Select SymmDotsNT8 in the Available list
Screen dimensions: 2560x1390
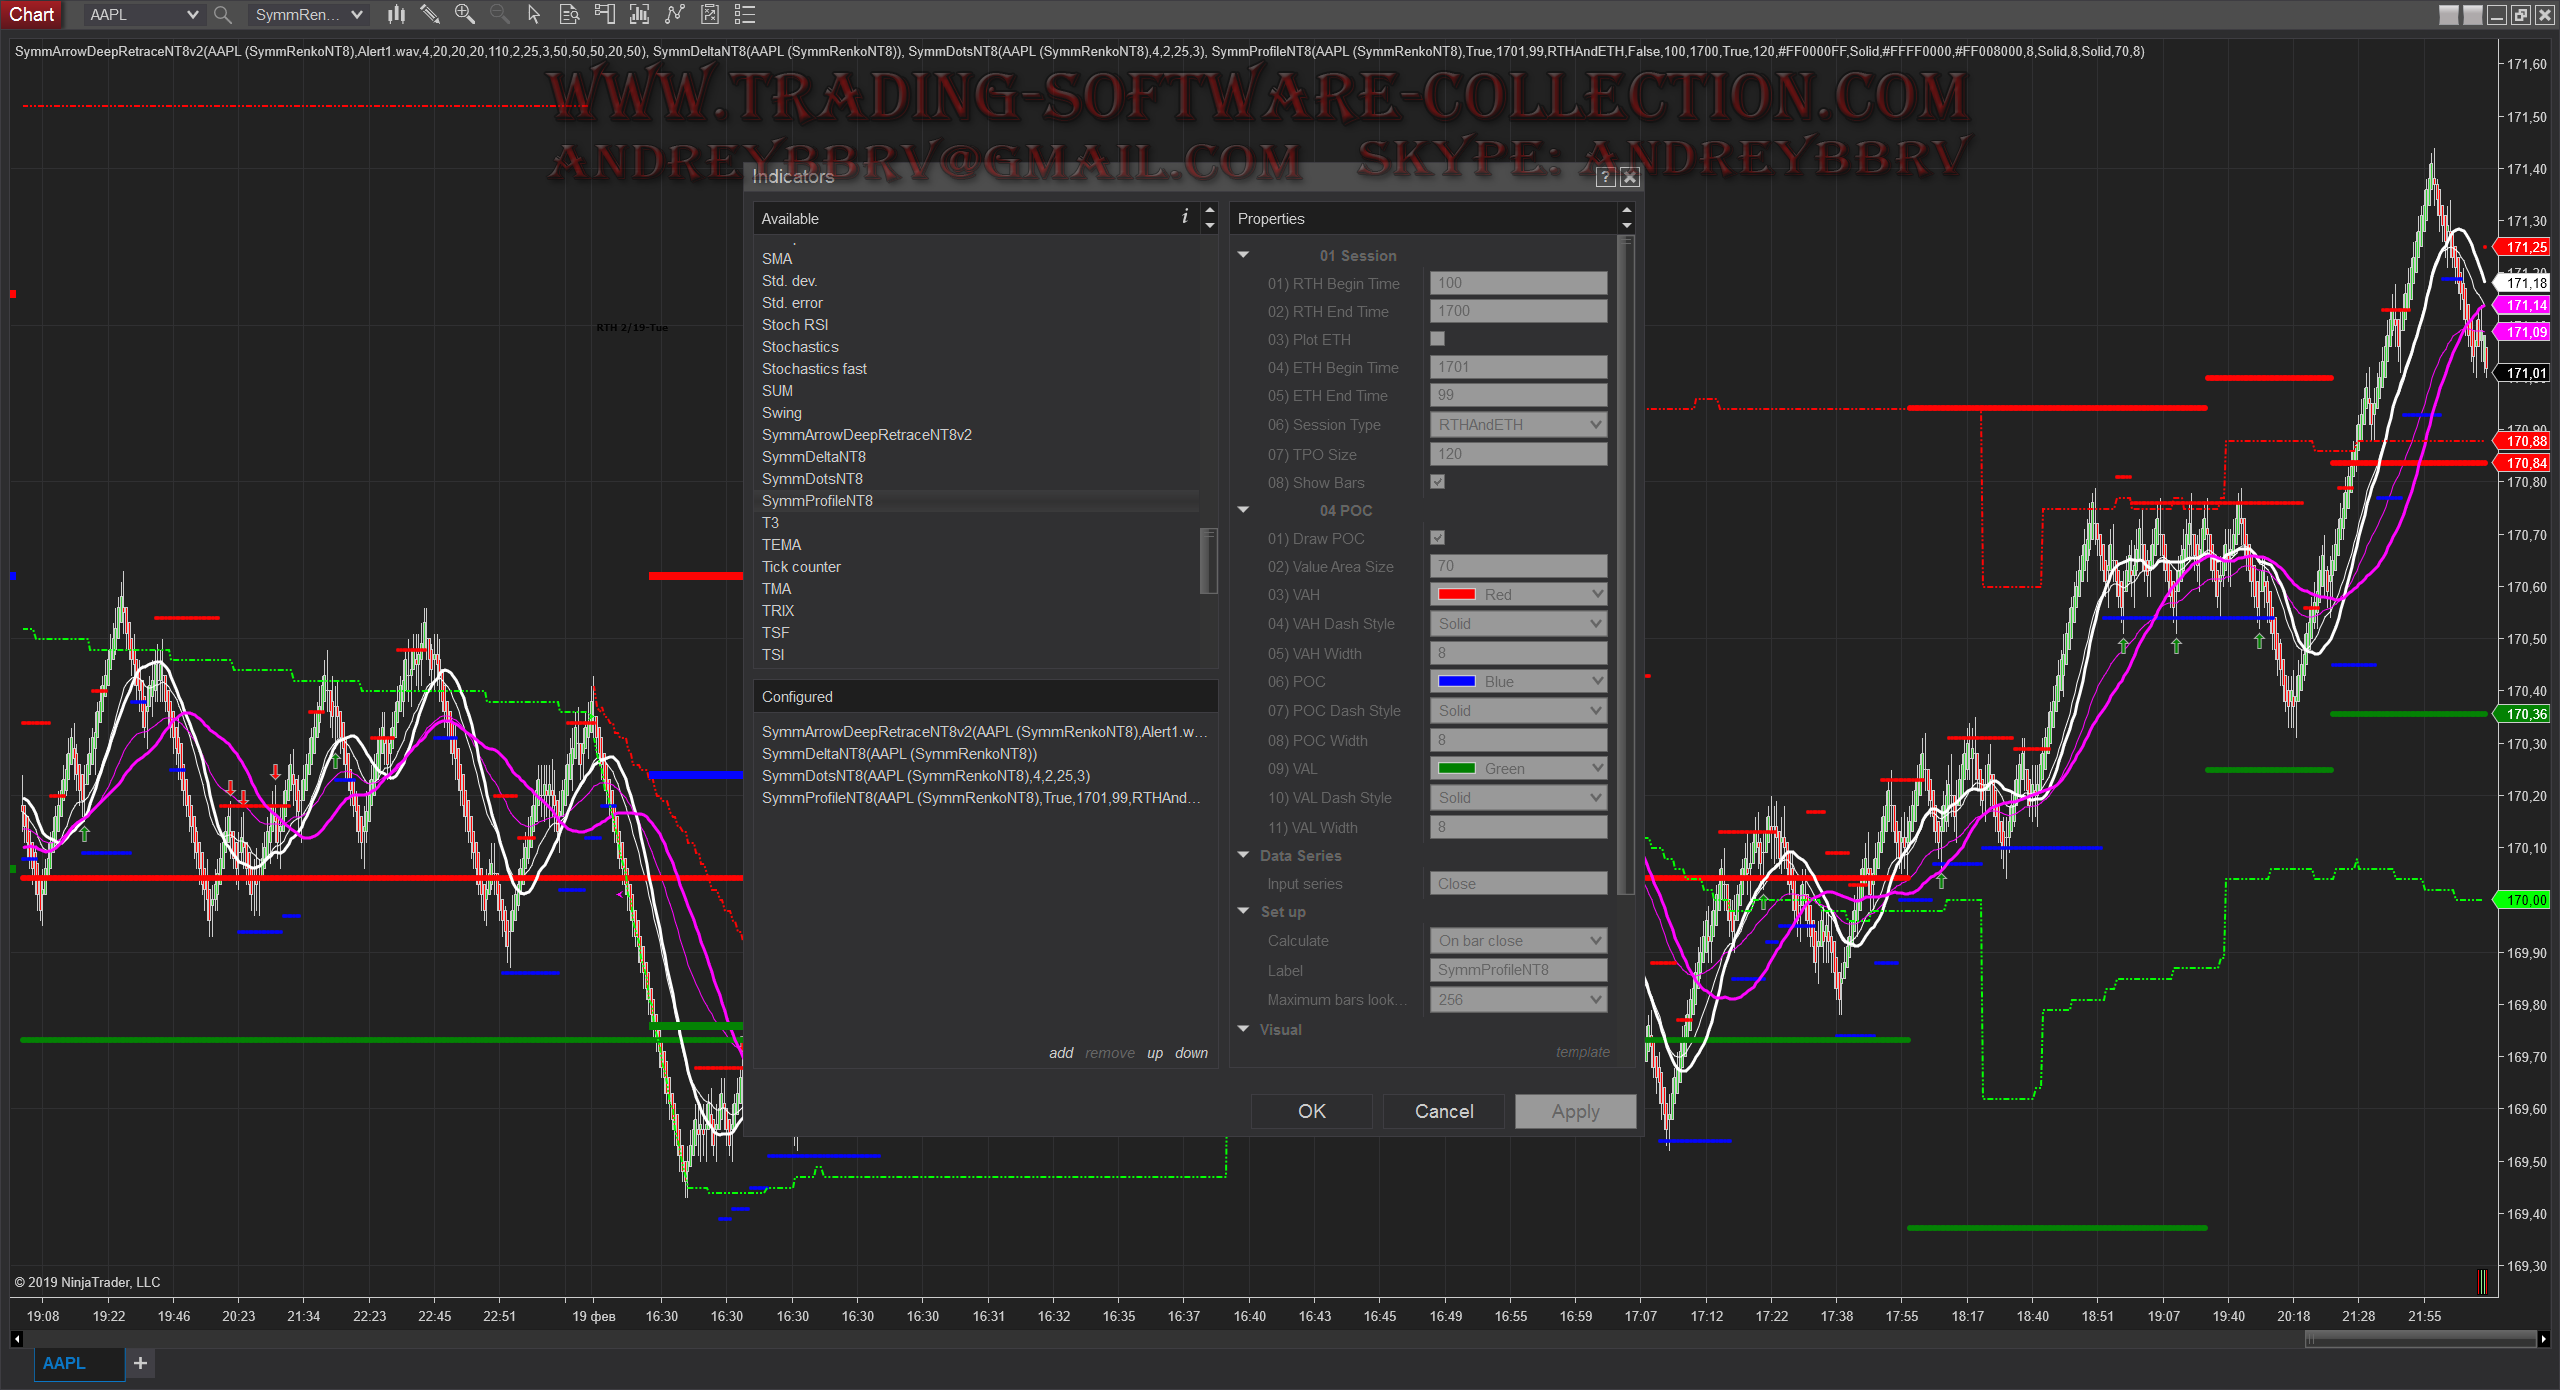point(812,479)
